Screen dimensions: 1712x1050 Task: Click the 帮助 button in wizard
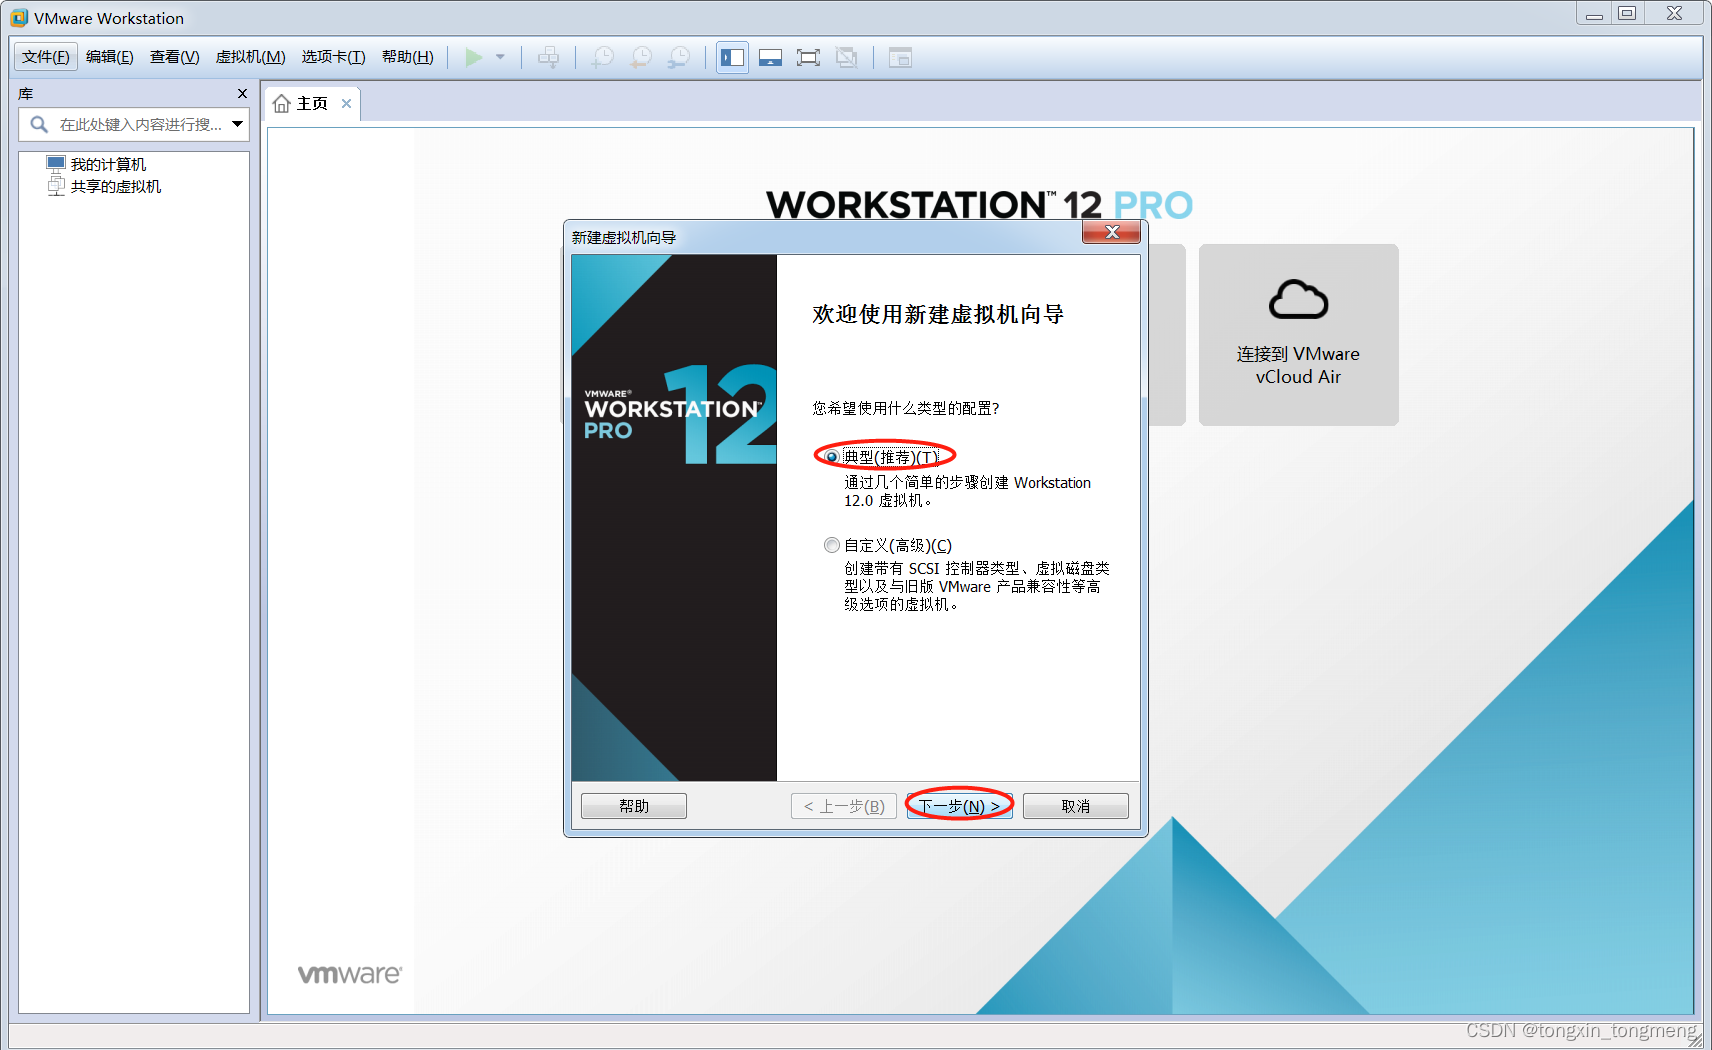[x=634, y=806]
